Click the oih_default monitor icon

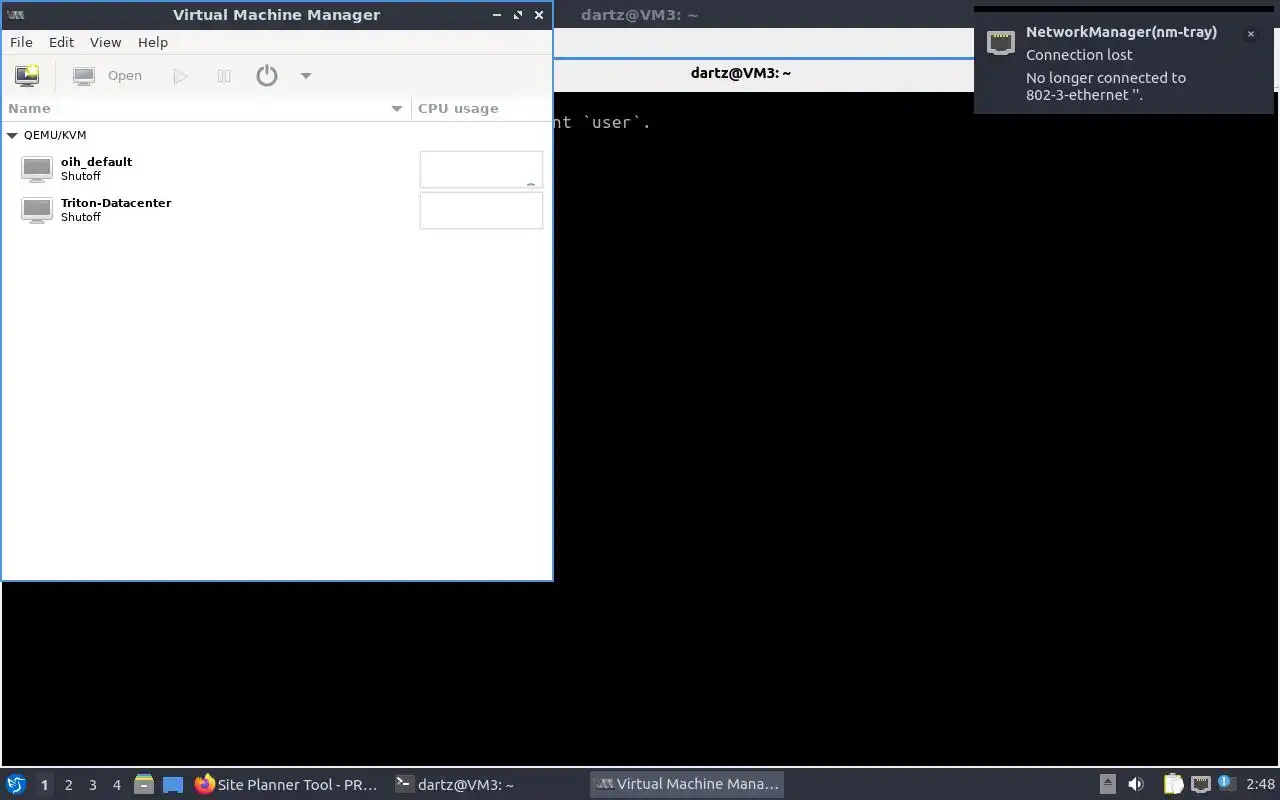point(37,169)
